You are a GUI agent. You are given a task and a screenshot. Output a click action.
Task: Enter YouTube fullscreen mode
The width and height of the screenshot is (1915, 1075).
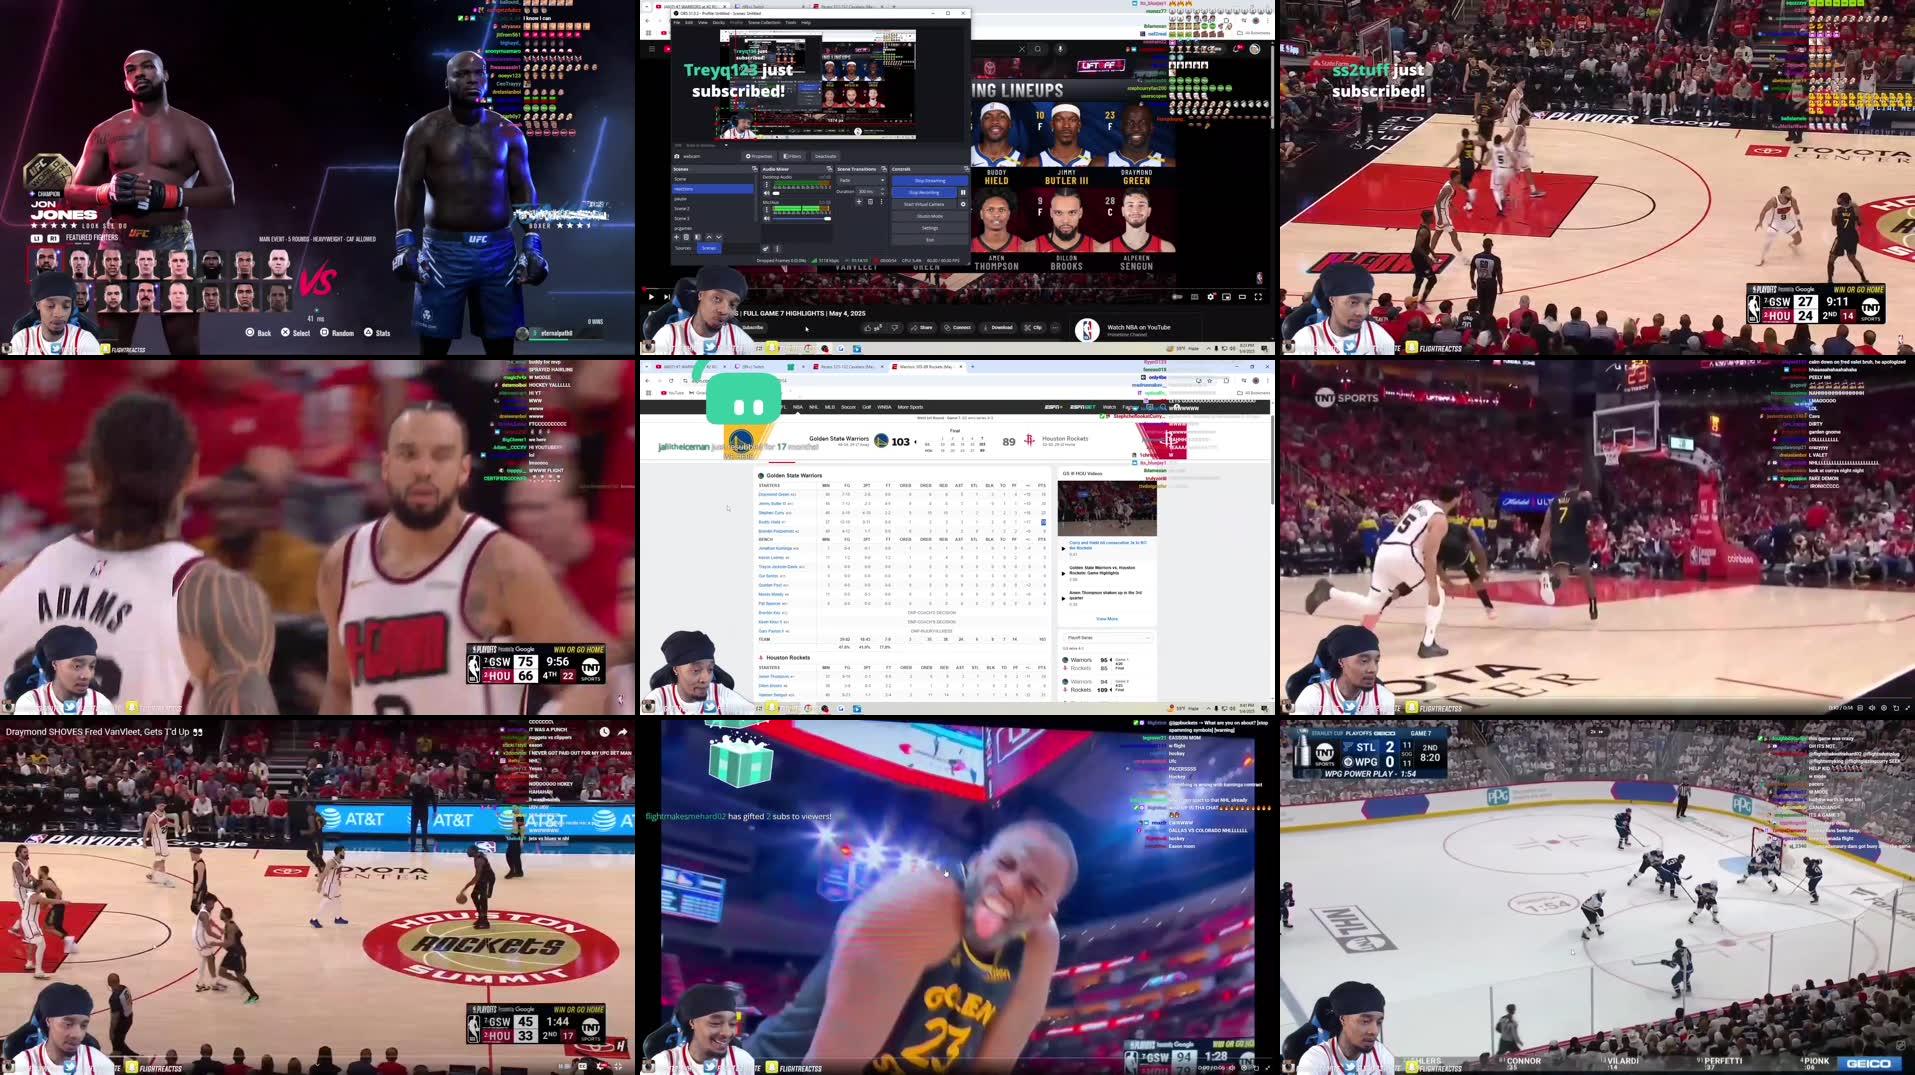pos(1258,297)
